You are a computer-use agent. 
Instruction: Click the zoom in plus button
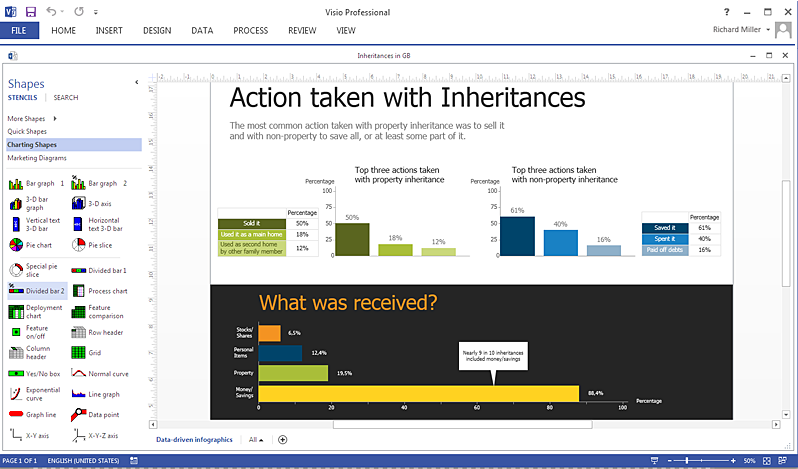[733, 460]
